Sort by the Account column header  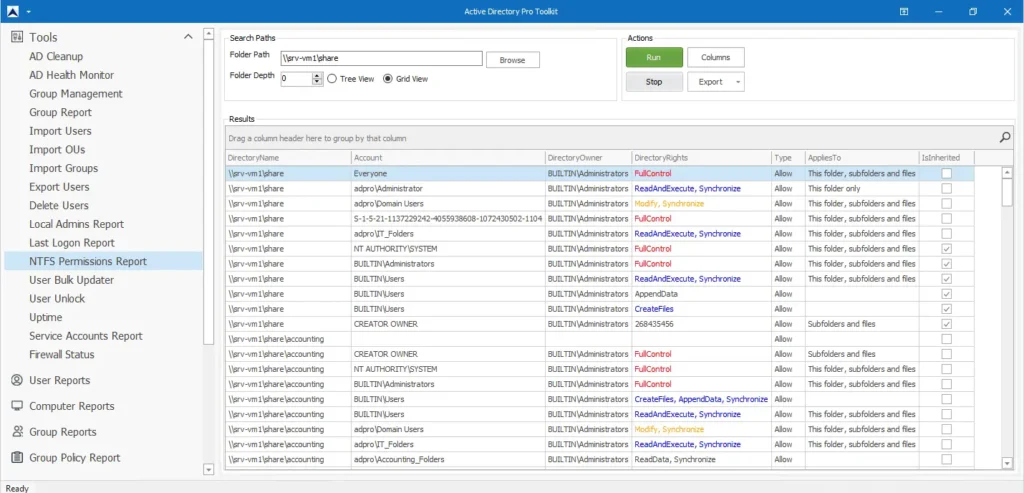pos(448,158)
